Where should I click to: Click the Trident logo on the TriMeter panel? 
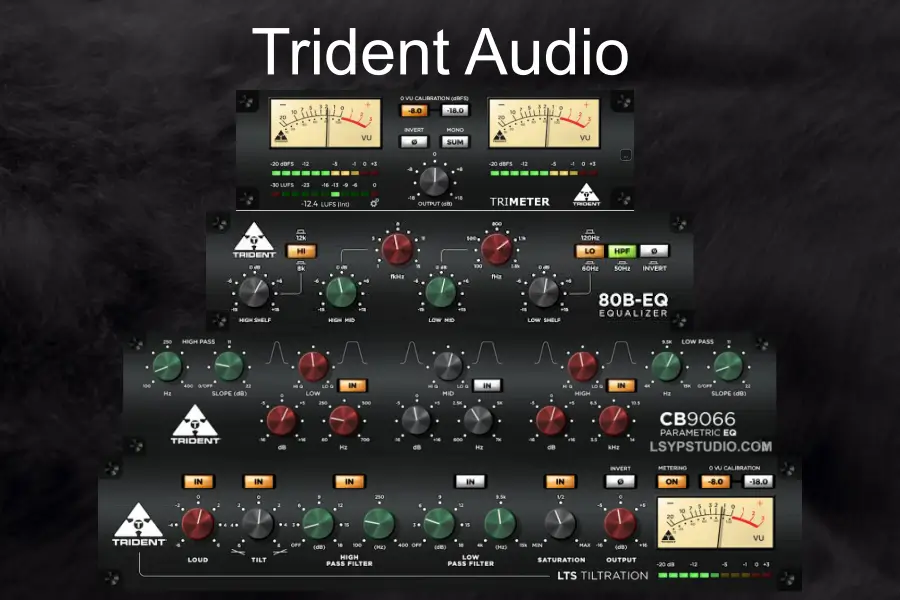pos(588,196)
